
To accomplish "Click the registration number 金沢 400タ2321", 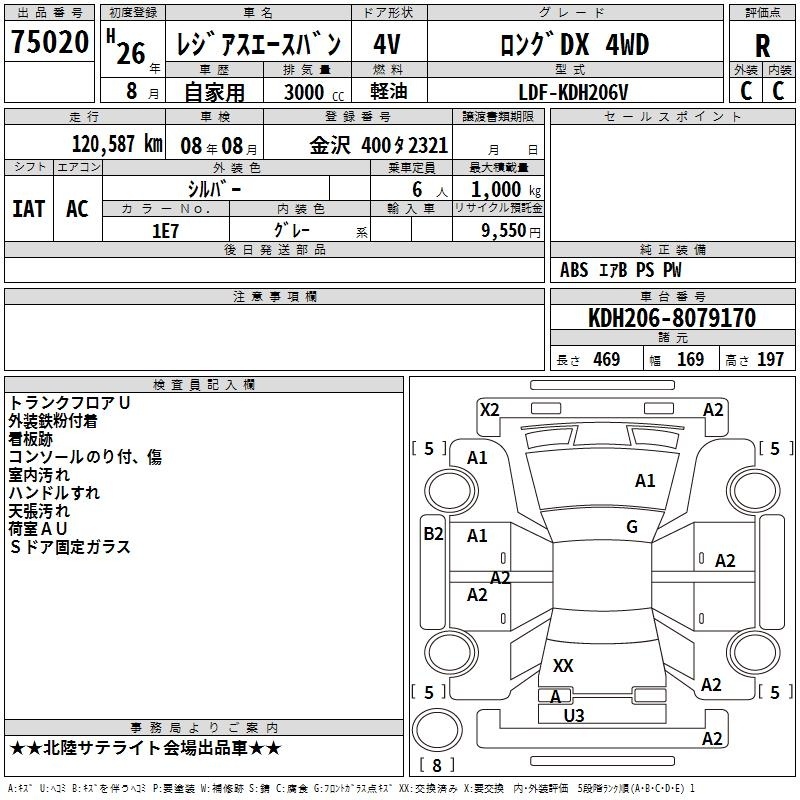I will (x=378, y=144).
